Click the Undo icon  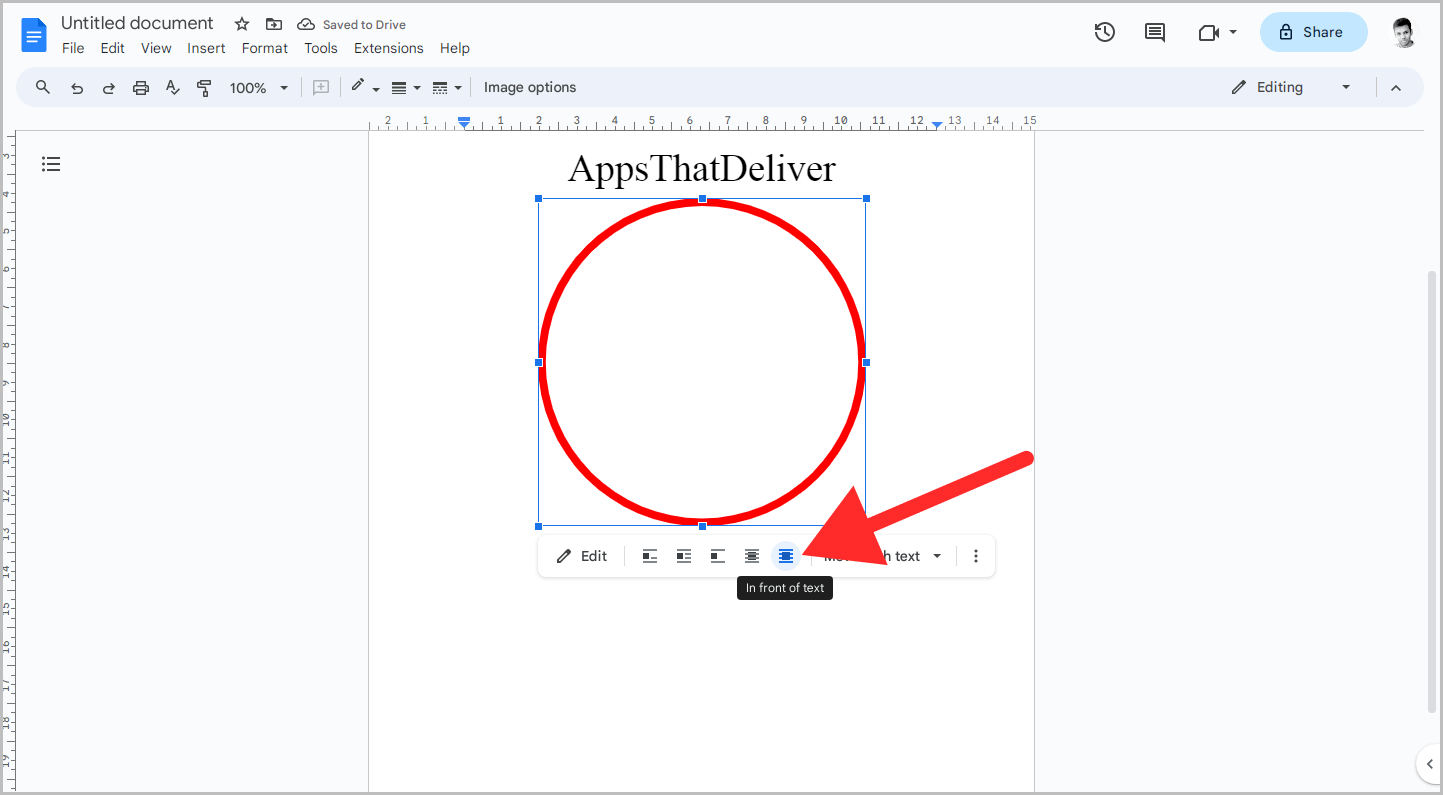pyautogui.click(x=77, y=87)
